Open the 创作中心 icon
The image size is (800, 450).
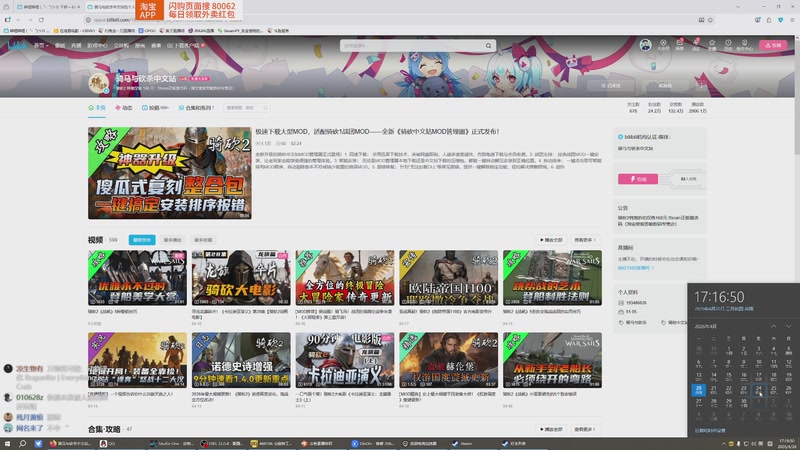(744, 45)
